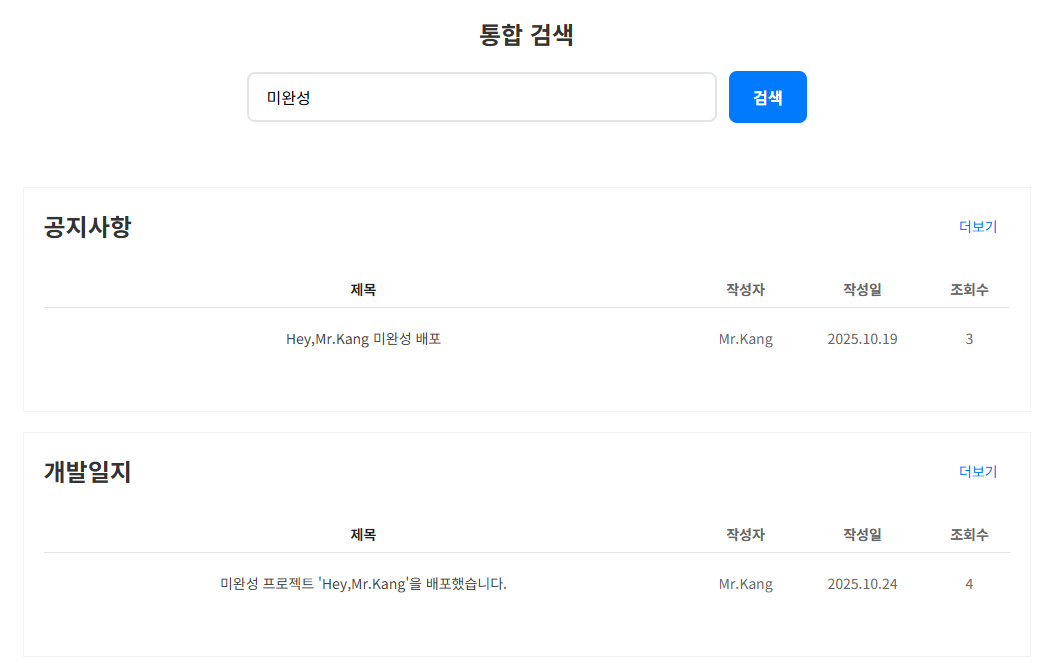1047x664 pixels.
Task: Click the dev log date 2025.10.24
Action: click(861, 583)
